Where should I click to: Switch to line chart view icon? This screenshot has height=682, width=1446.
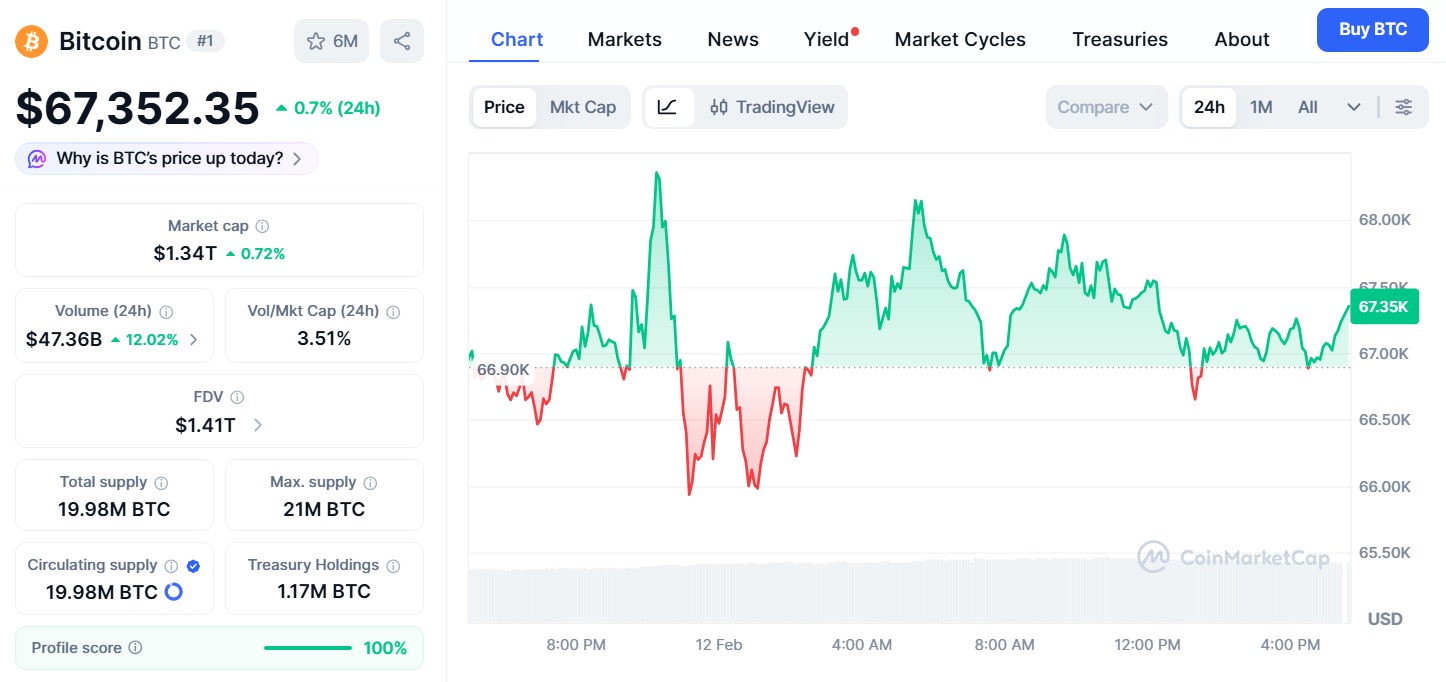coord(668,107)
